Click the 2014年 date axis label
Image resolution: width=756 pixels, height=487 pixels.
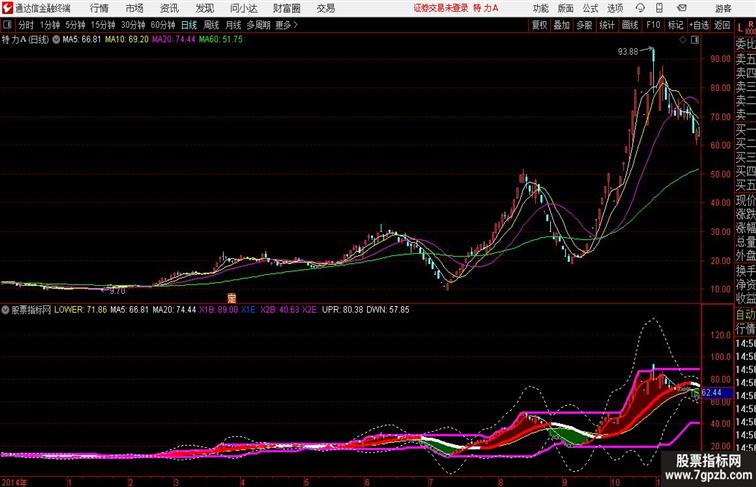click(14, 482)
